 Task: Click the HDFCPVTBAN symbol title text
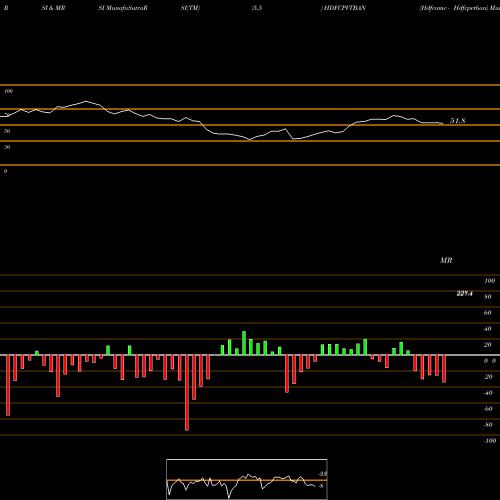click(x=345, y=8)
